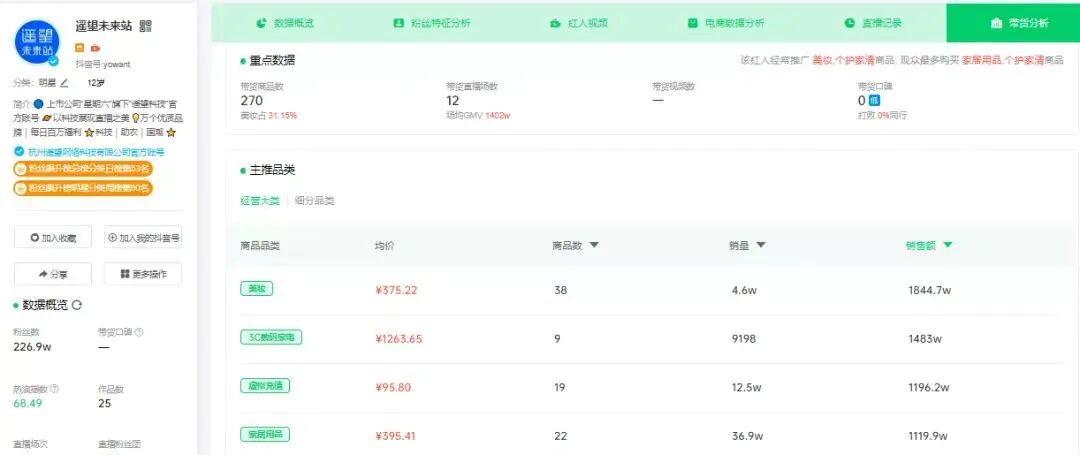Viewport: 1080px width, 455px height.
Task: Click the ¥95.80 average price
Action: pyautogui.click(x=393, y=388)
